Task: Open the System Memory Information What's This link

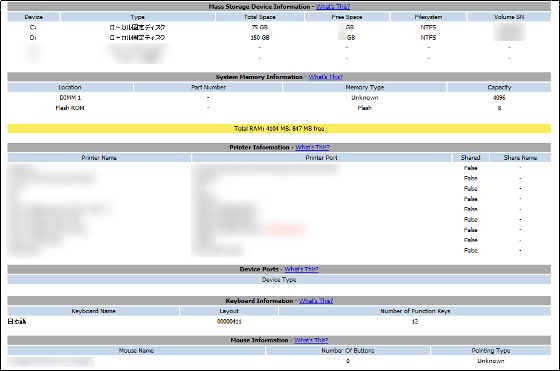Action: click(x=326, y=77)
